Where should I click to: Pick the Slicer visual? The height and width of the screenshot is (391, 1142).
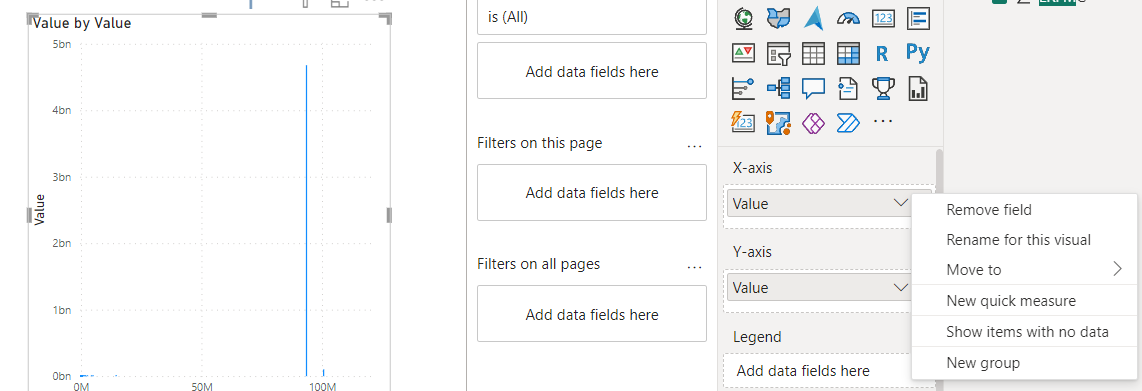click(x=779, y=53)
